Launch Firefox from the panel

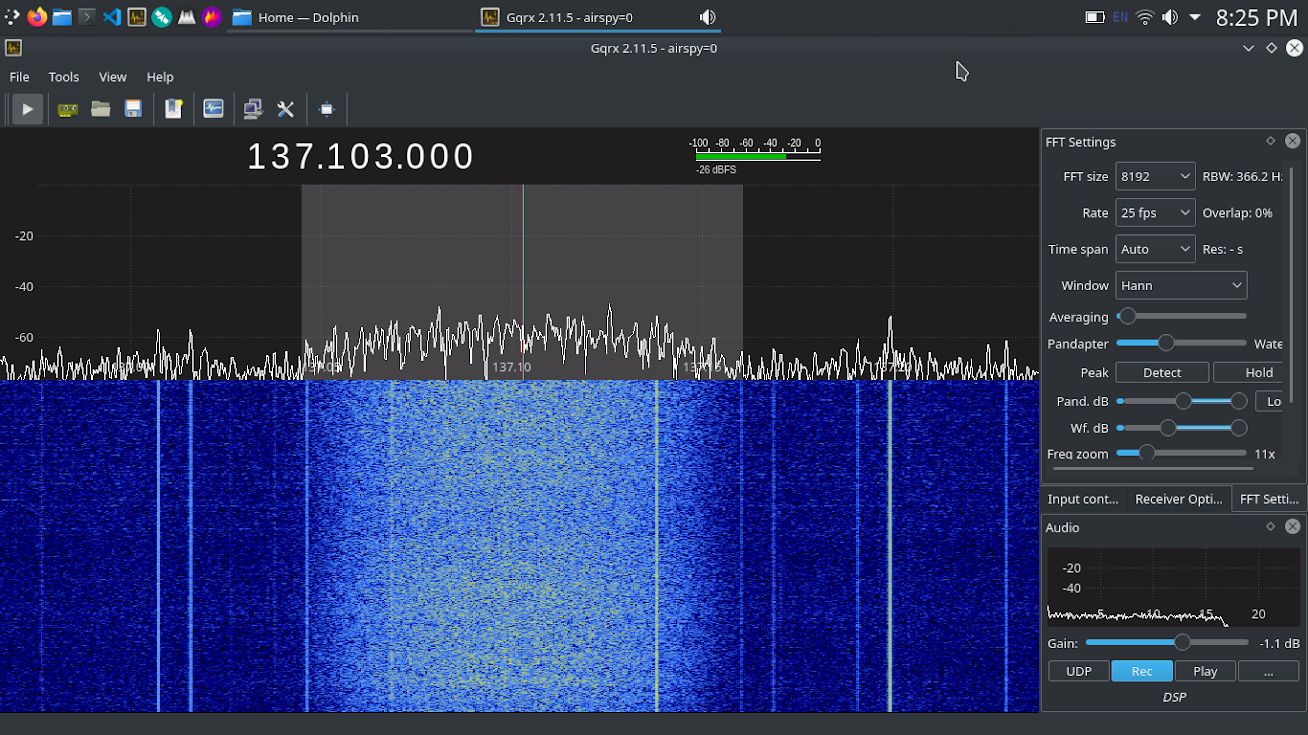(37, 17)
